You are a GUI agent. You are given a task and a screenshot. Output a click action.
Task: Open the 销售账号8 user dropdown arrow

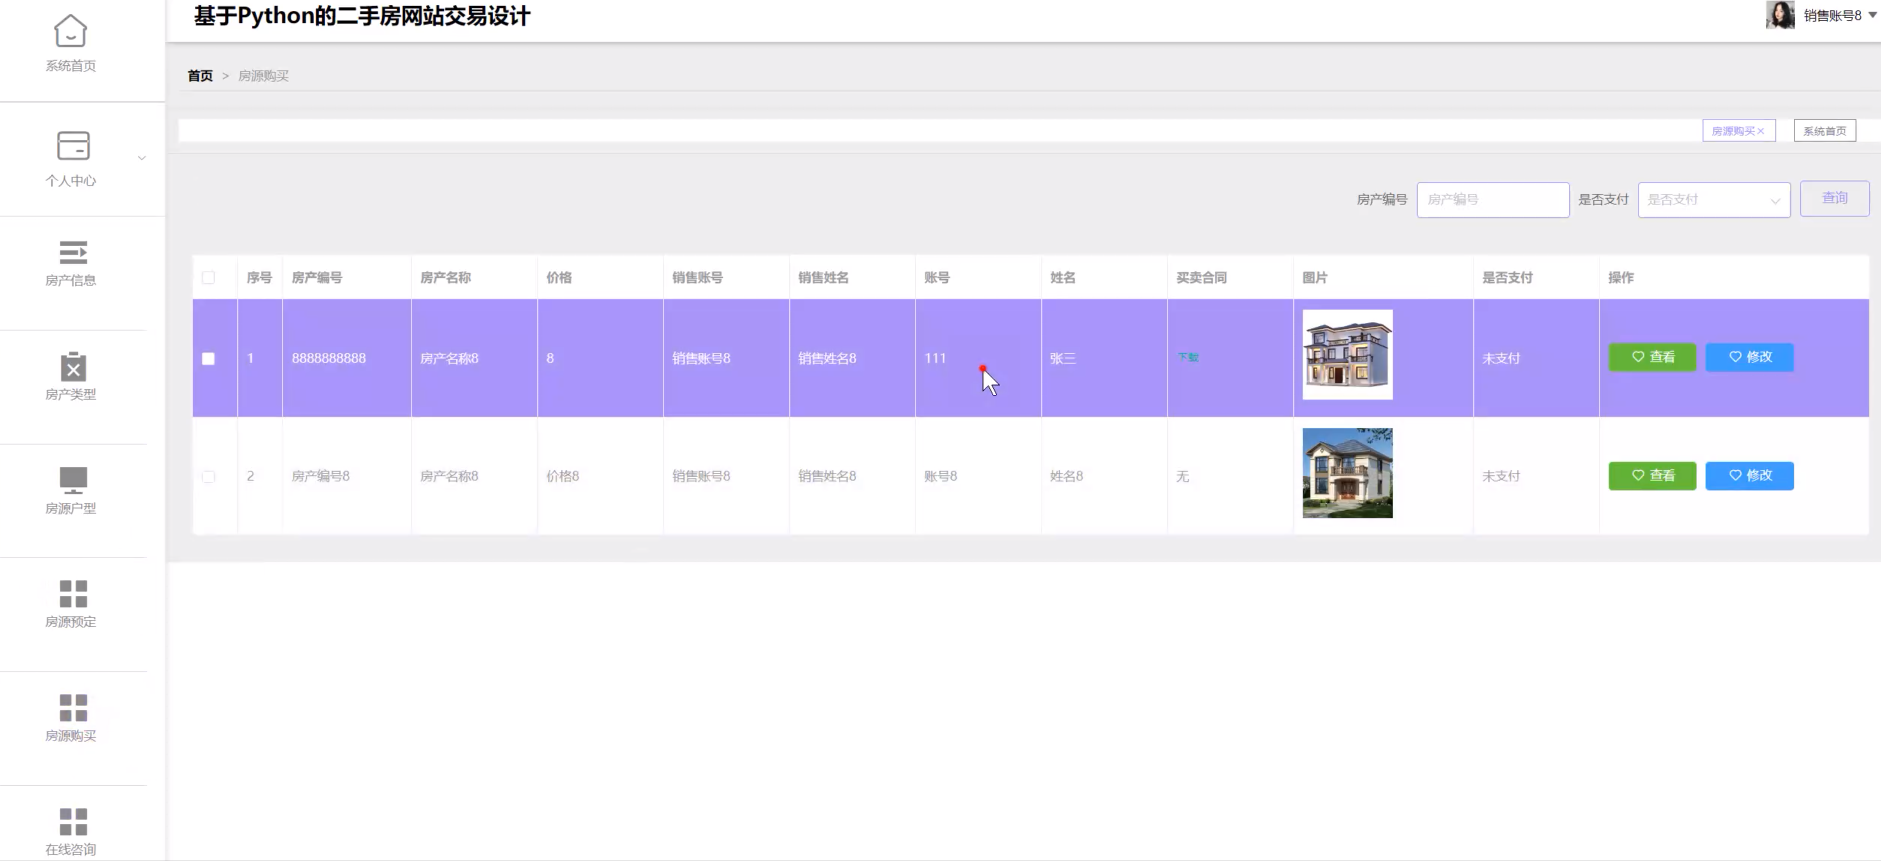(1872, 15)
